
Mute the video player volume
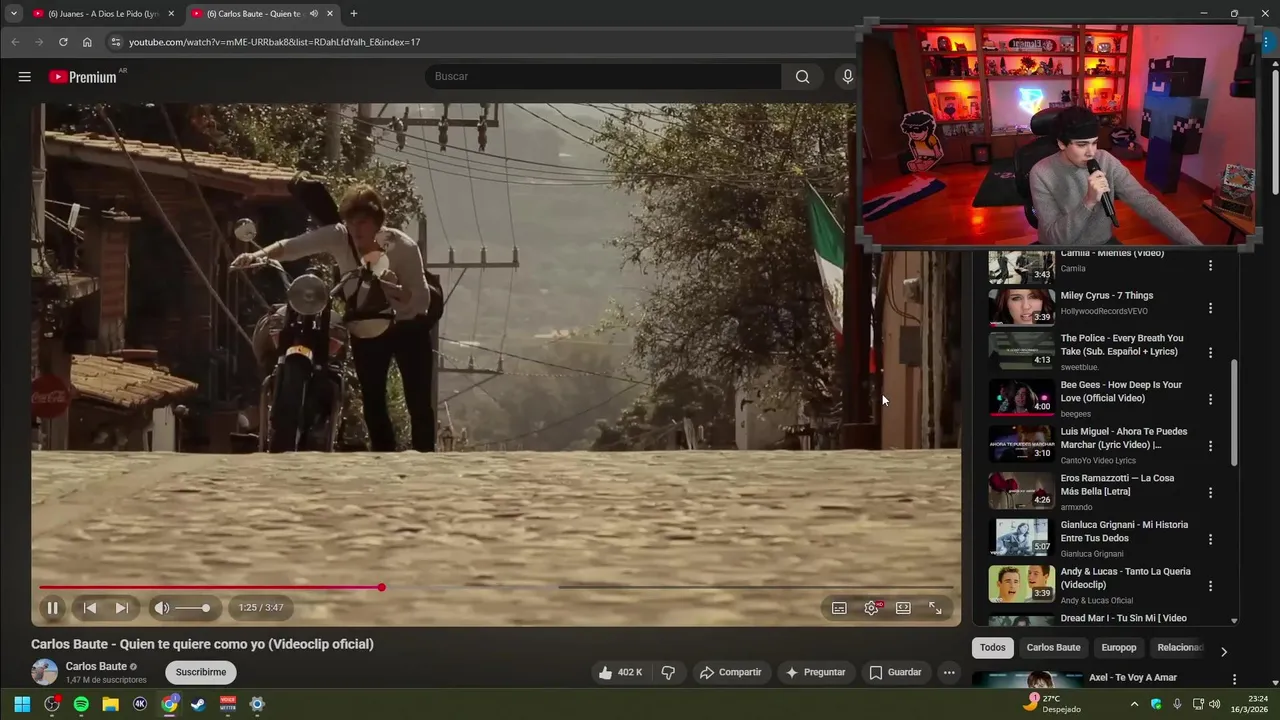[162, 608]
